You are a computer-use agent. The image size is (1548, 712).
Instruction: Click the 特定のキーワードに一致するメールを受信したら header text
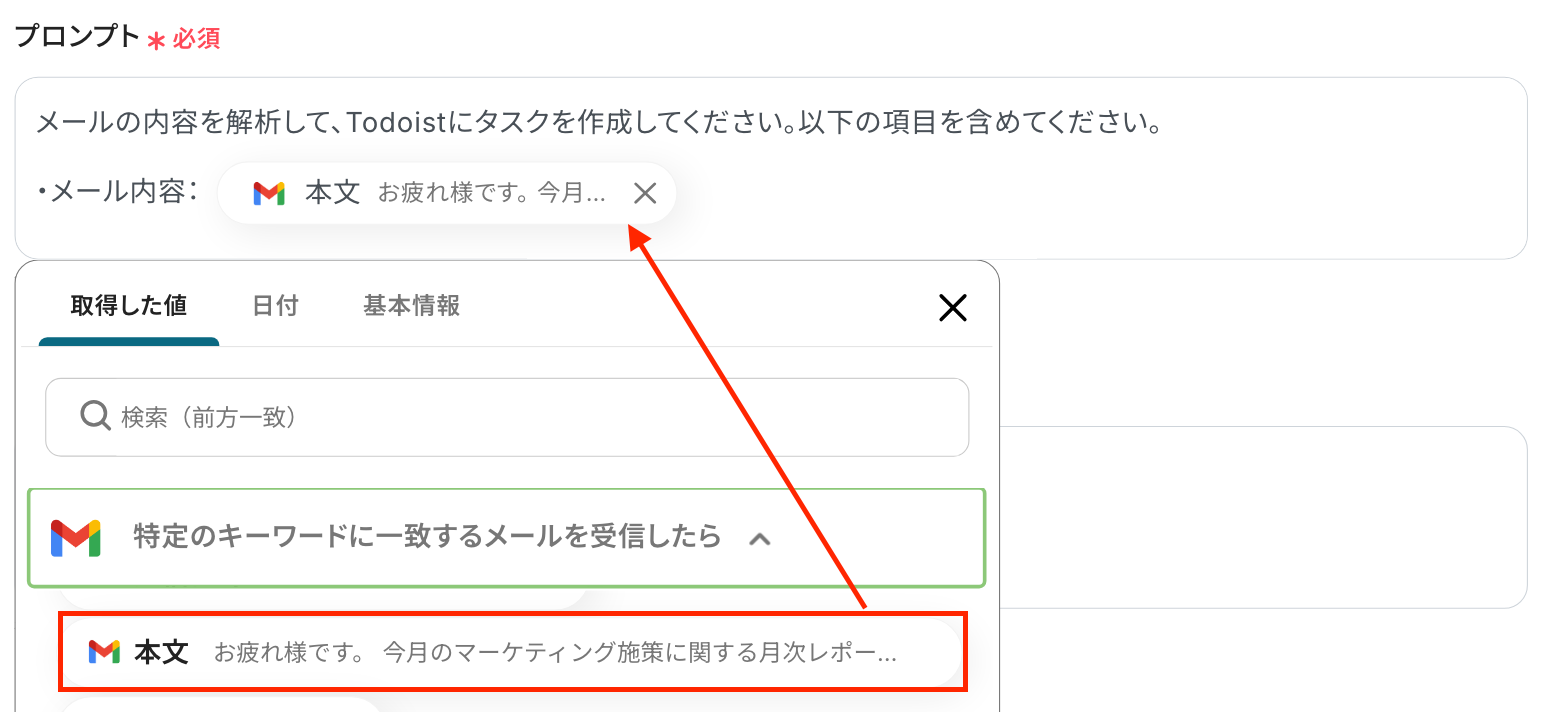427,537
